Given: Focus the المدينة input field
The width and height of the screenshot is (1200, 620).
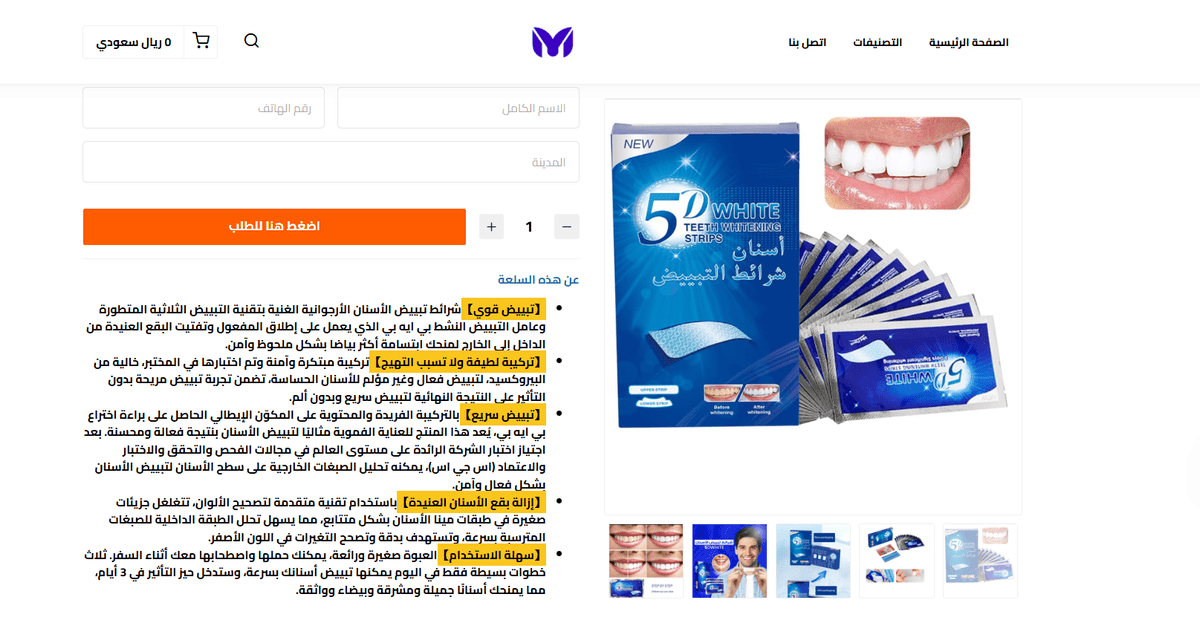Looking at the screenshot, I should point(331,162).
